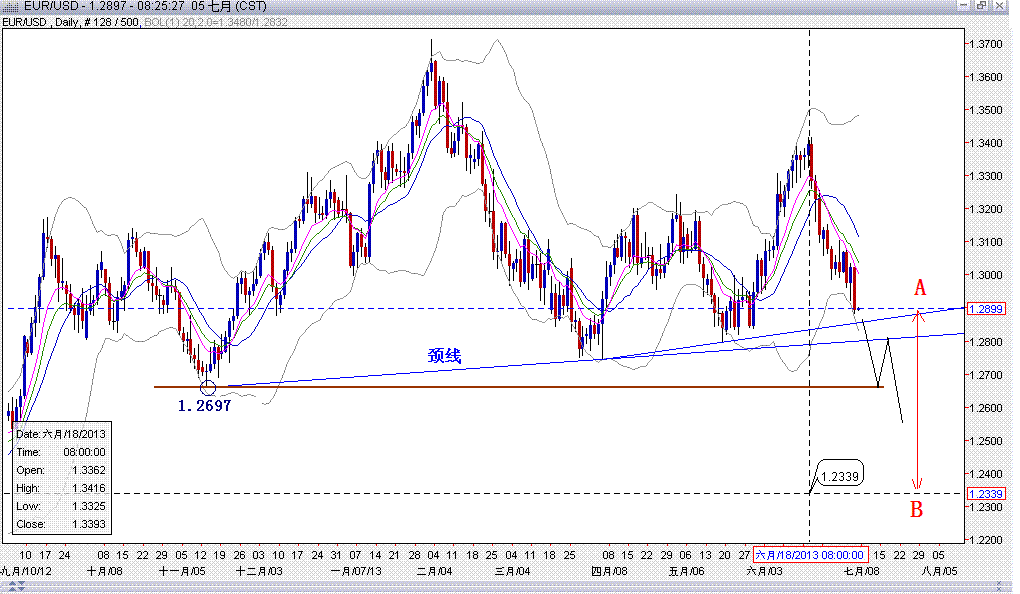Click the Time value 08:00:00 in data box

[85, 452]
